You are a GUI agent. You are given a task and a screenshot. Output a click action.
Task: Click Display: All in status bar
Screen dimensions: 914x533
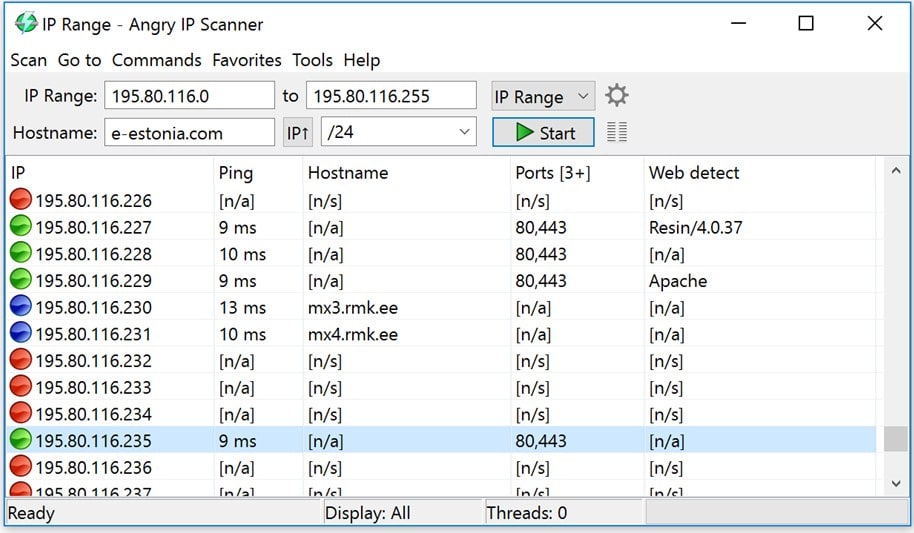pos(367,513)
